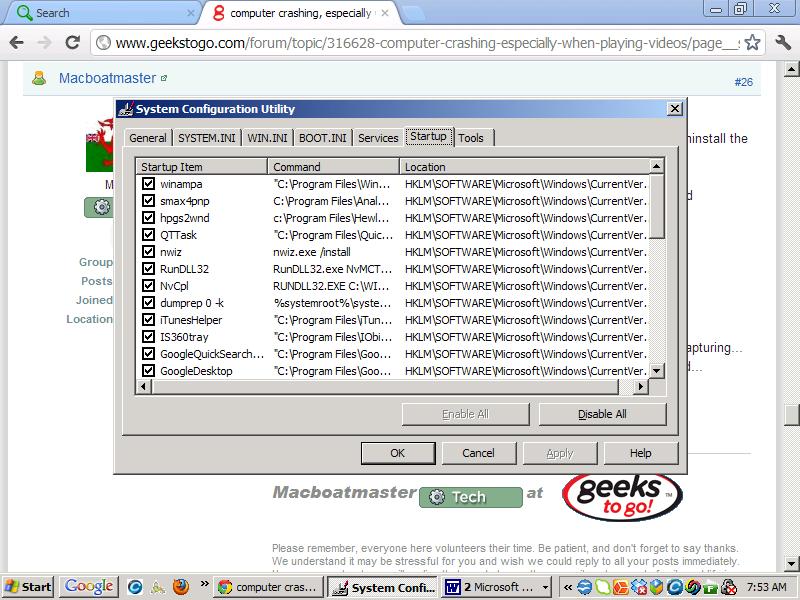800x600 pixels.
Task: Bookmark this page with the star icon
Action: point(753,43)
